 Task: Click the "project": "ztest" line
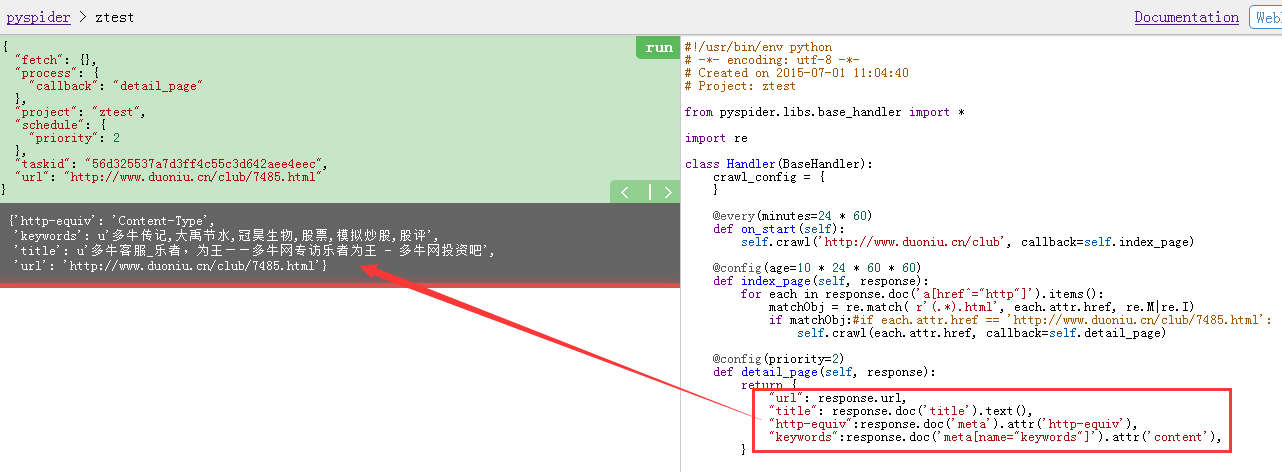coord(79,112)
